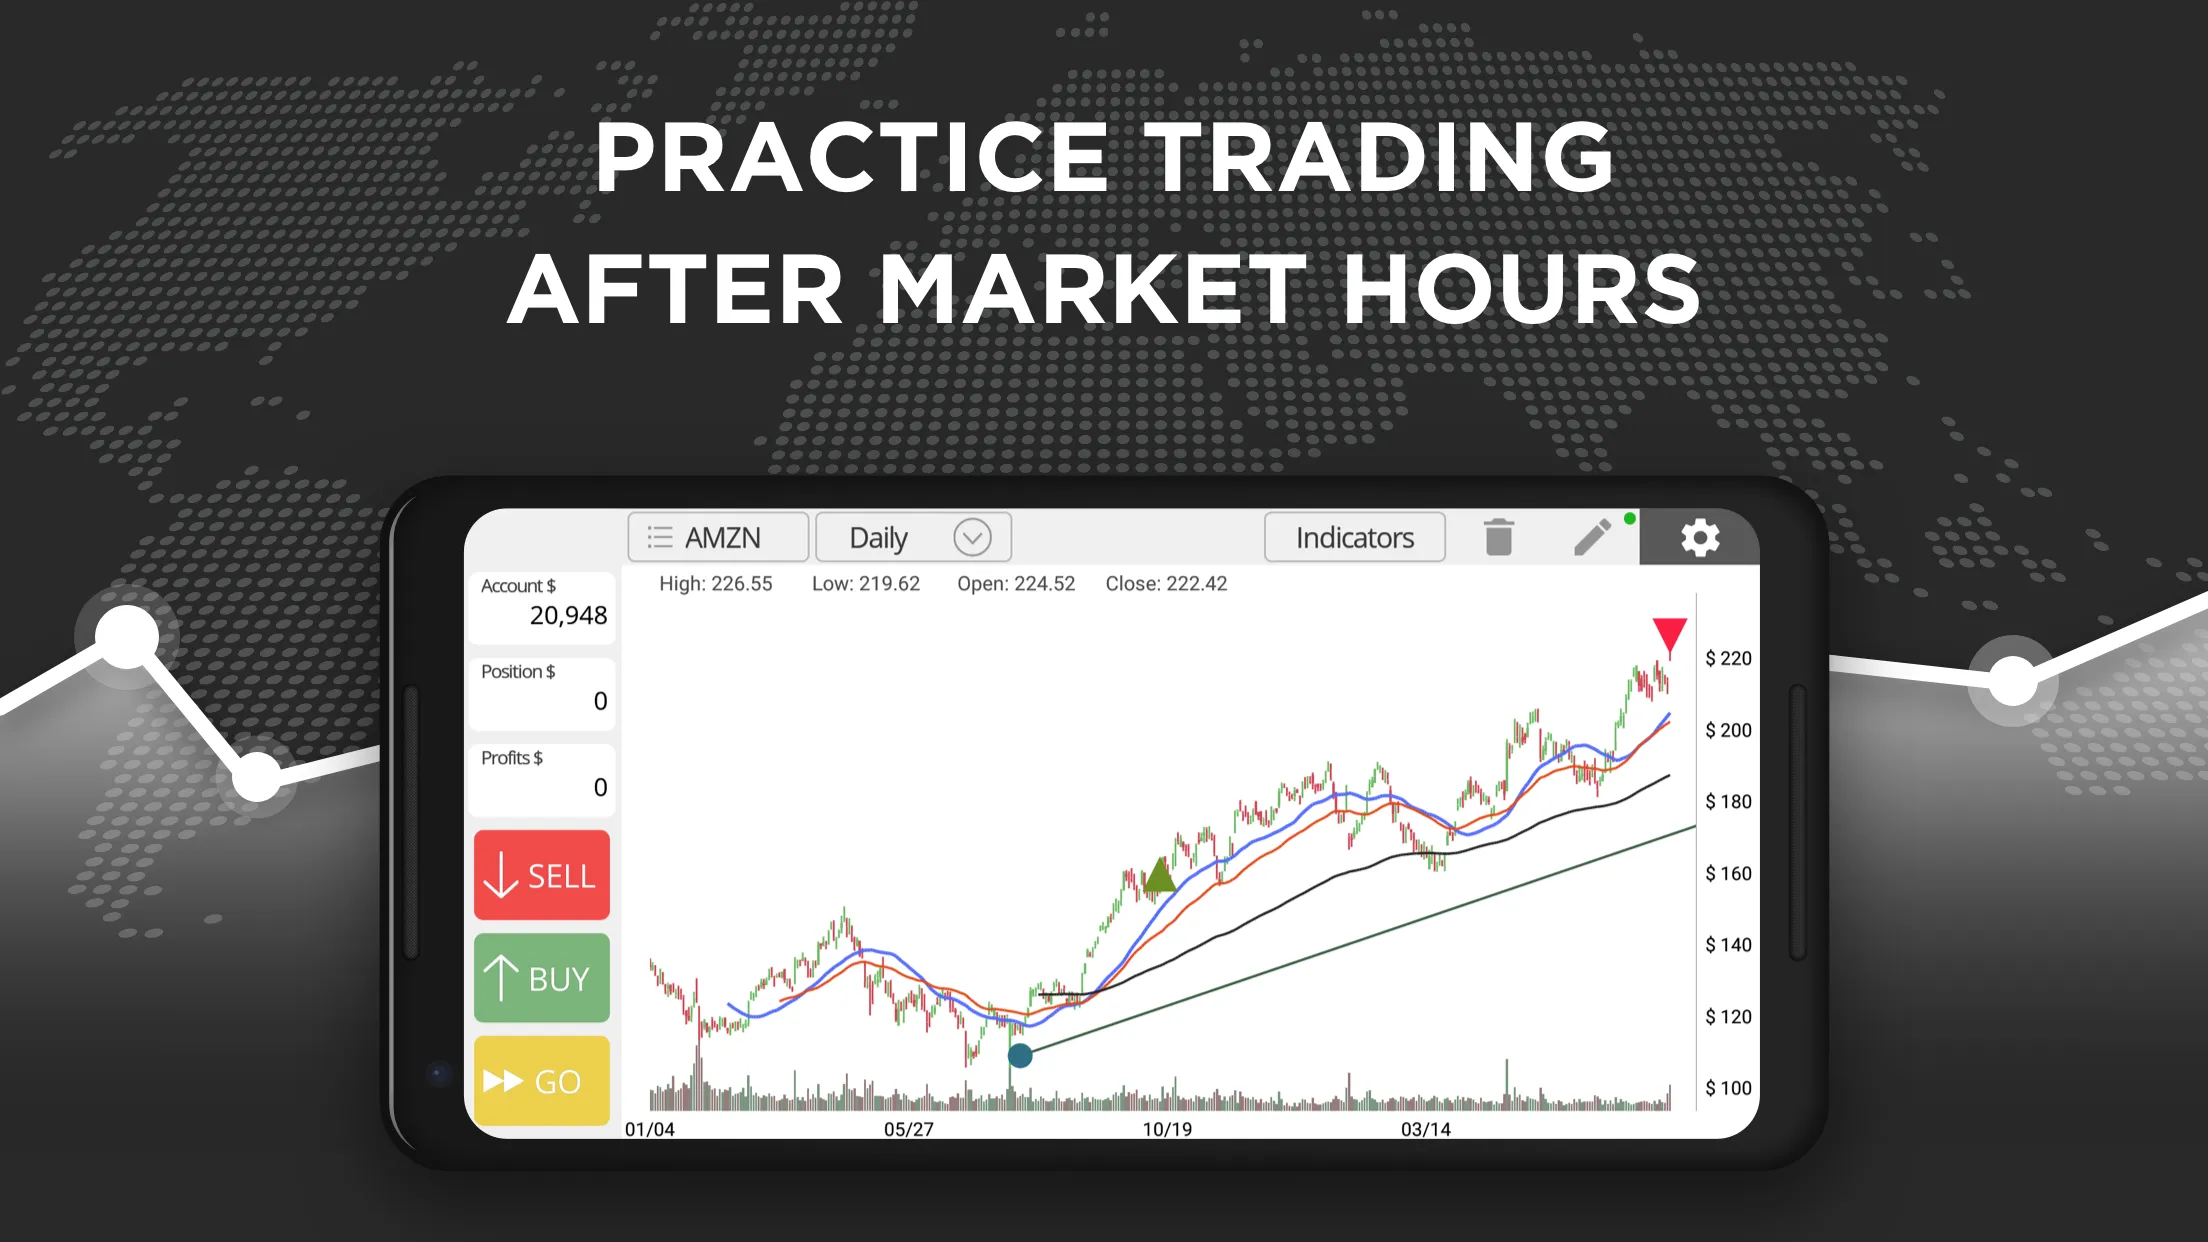2208x1242 pixels.
Task: Open the Indicators panel
Action: pos(1354,537)
